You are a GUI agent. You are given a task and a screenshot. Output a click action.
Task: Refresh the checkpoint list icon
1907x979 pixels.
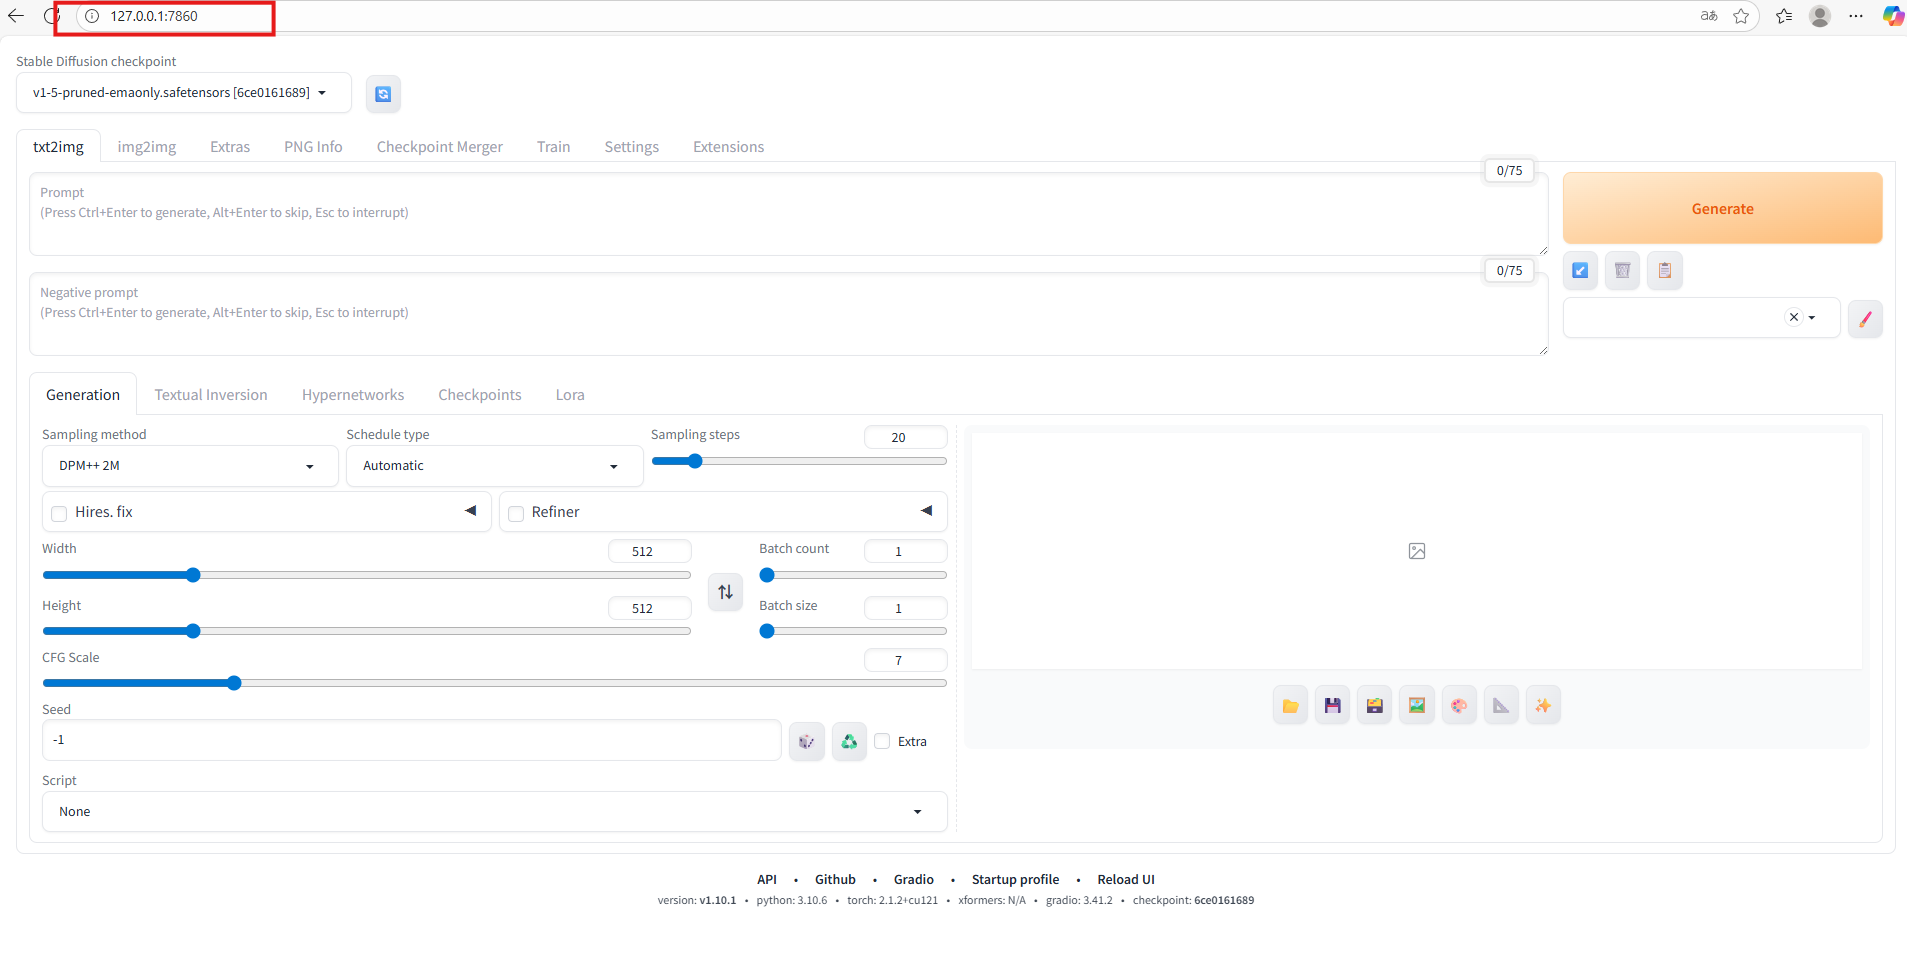pyautogui.click(x=383, y=94)
